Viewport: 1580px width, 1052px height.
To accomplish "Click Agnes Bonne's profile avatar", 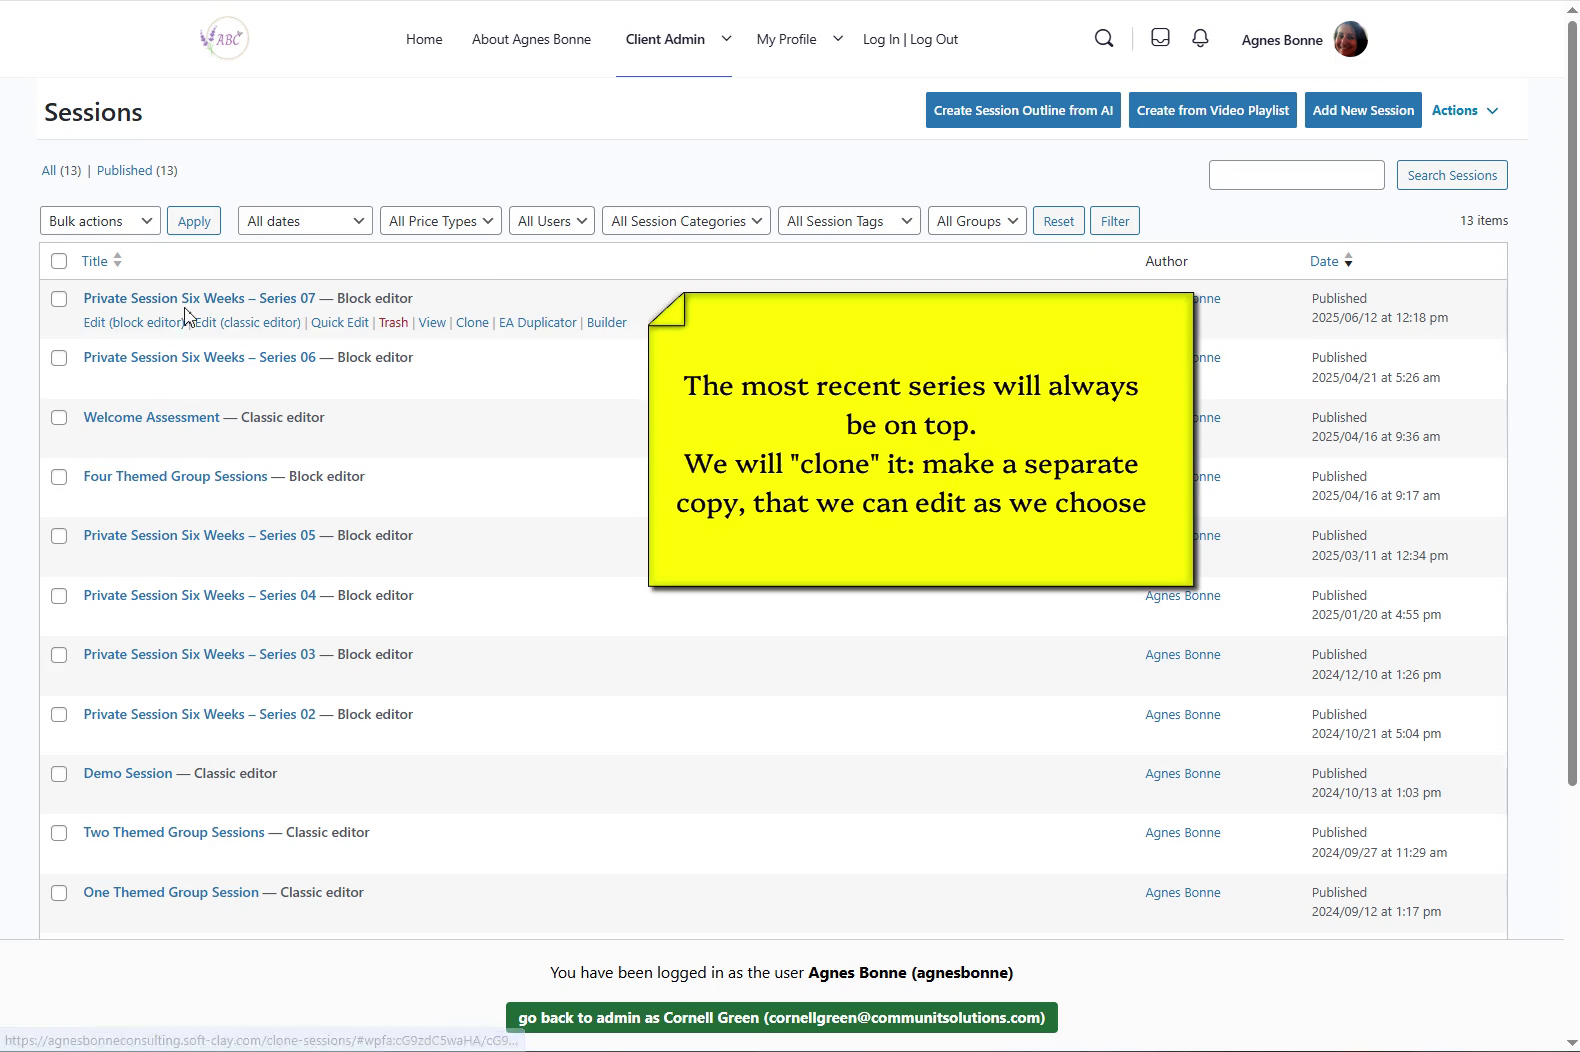I will pos(1350,40).
